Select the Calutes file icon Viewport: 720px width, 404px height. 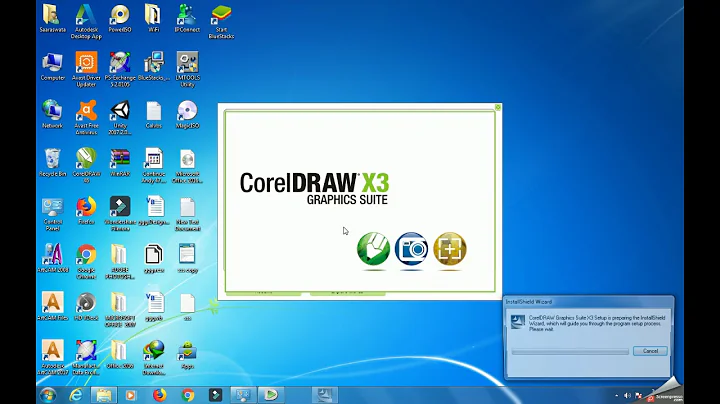153,115
